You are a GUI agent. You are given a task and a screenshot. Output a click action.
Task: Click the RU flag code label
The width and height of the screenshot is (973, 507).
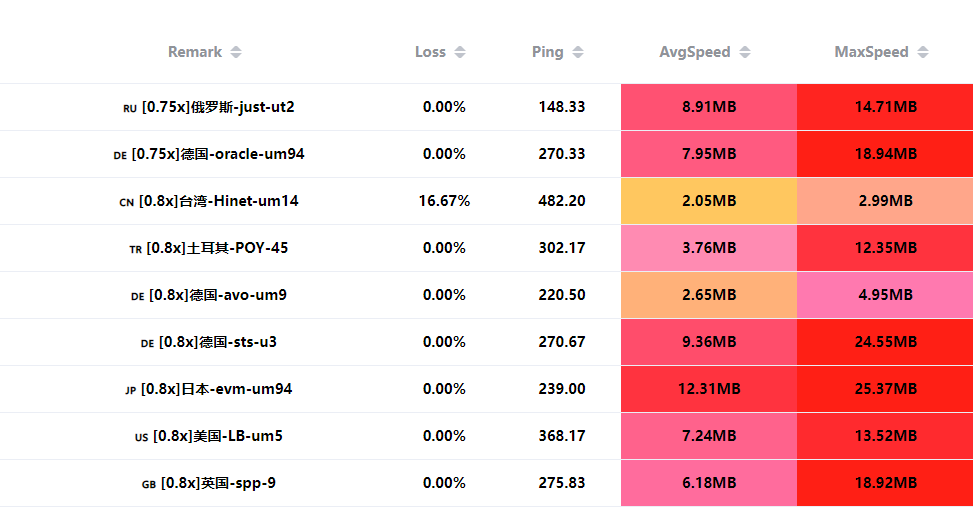[x=130, y=108]
